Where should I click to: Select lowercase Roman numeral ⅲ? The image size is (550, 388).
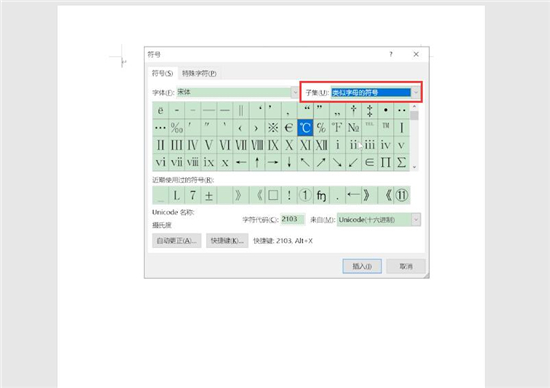[369, 145]
